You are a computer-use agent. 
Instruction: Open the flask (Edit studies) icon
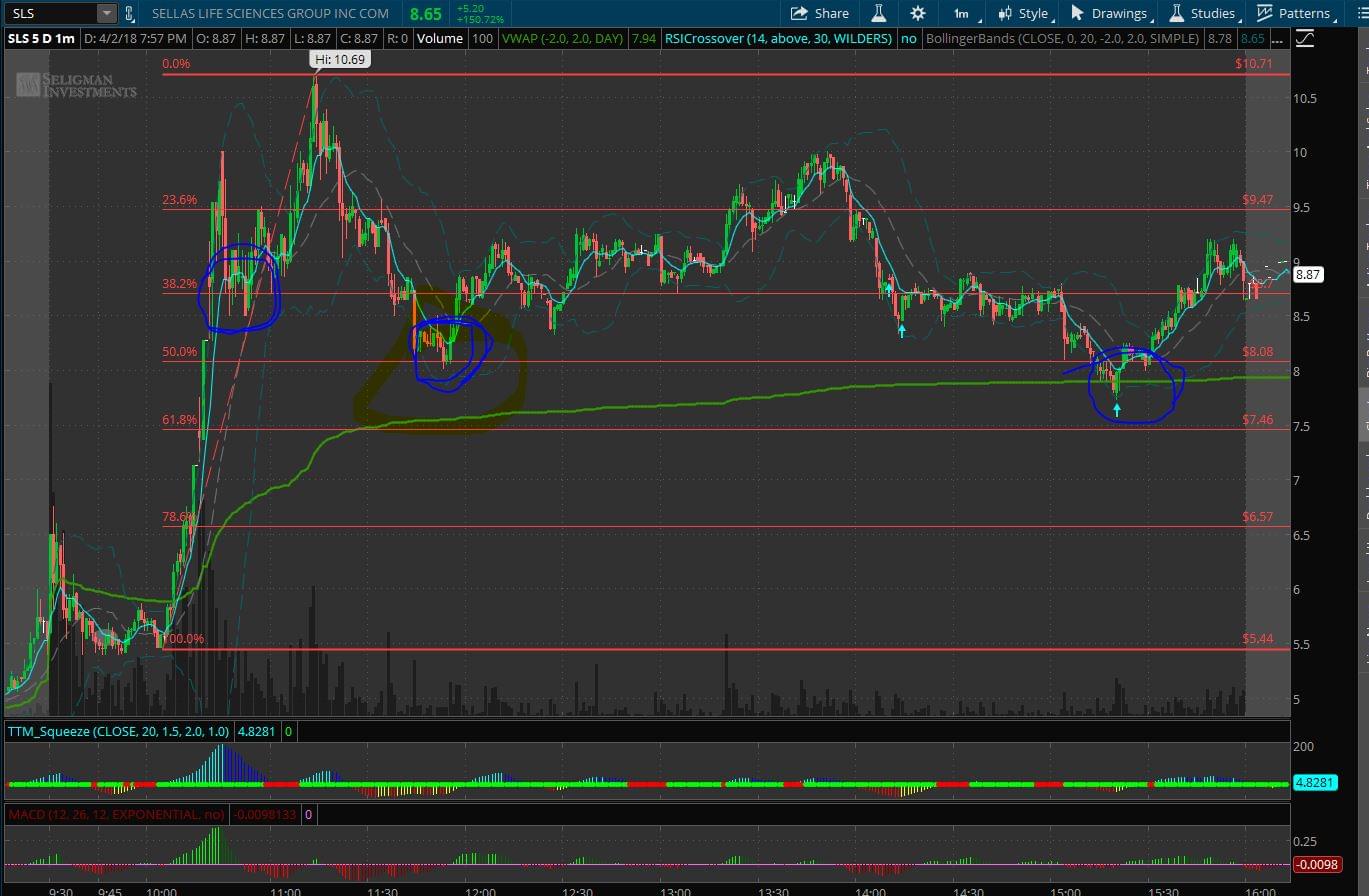[x=879, y=13]
